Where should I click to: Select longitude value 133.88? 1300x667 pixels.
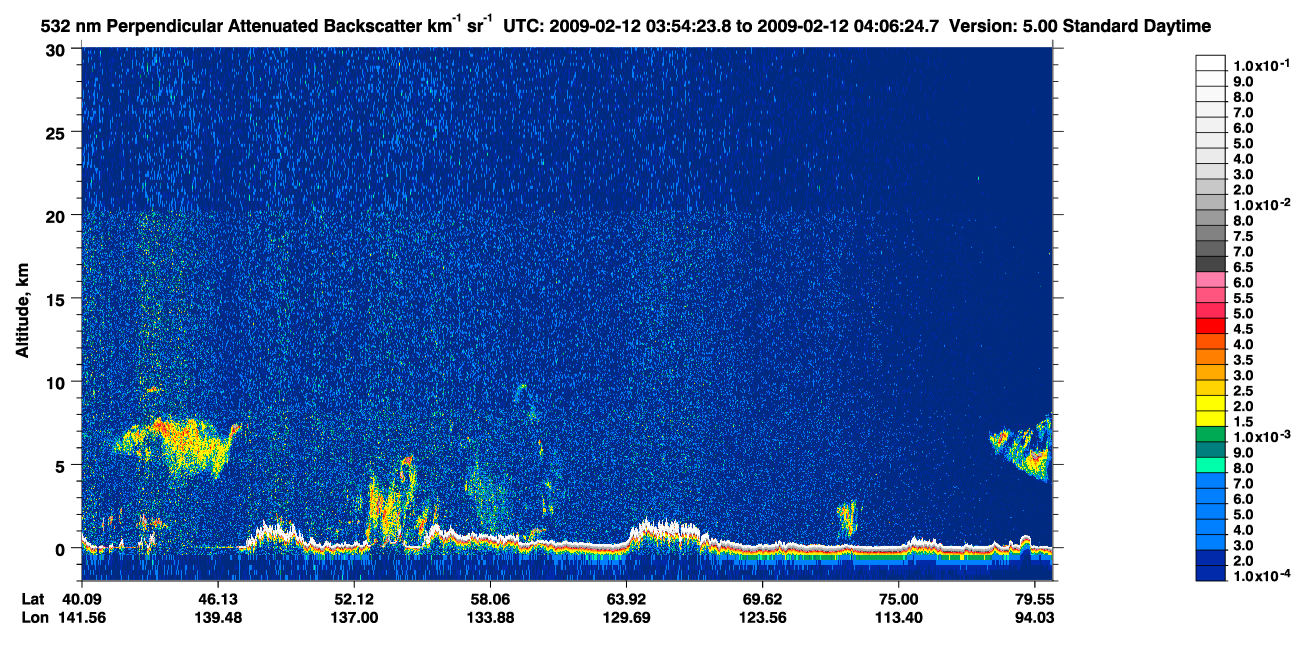pos(490,617)
